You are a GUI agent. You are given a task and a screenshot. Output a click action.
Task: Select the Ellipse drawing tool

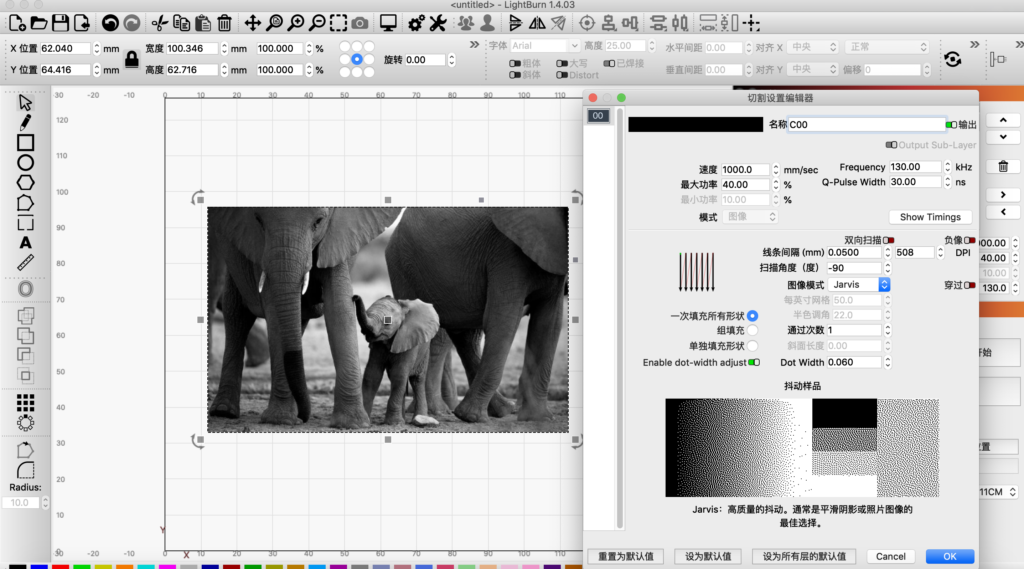pyautogui.click(x=26, y=163)
